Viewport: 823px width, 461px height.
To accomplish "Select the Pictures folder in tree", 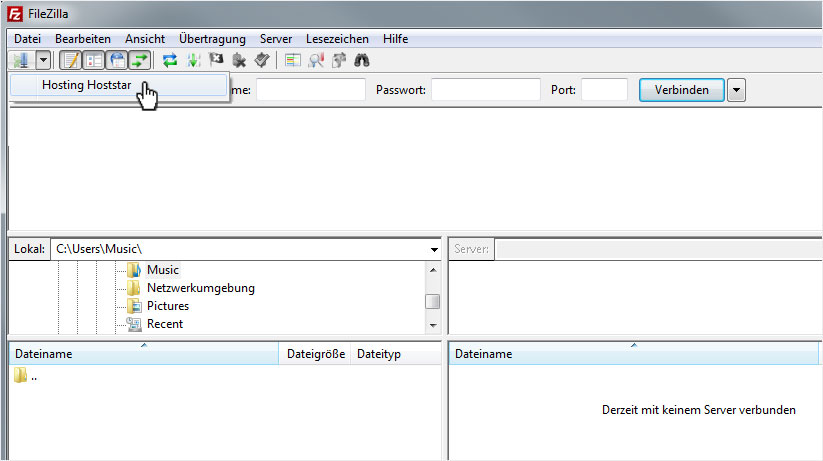I will [x=167, y=306].
